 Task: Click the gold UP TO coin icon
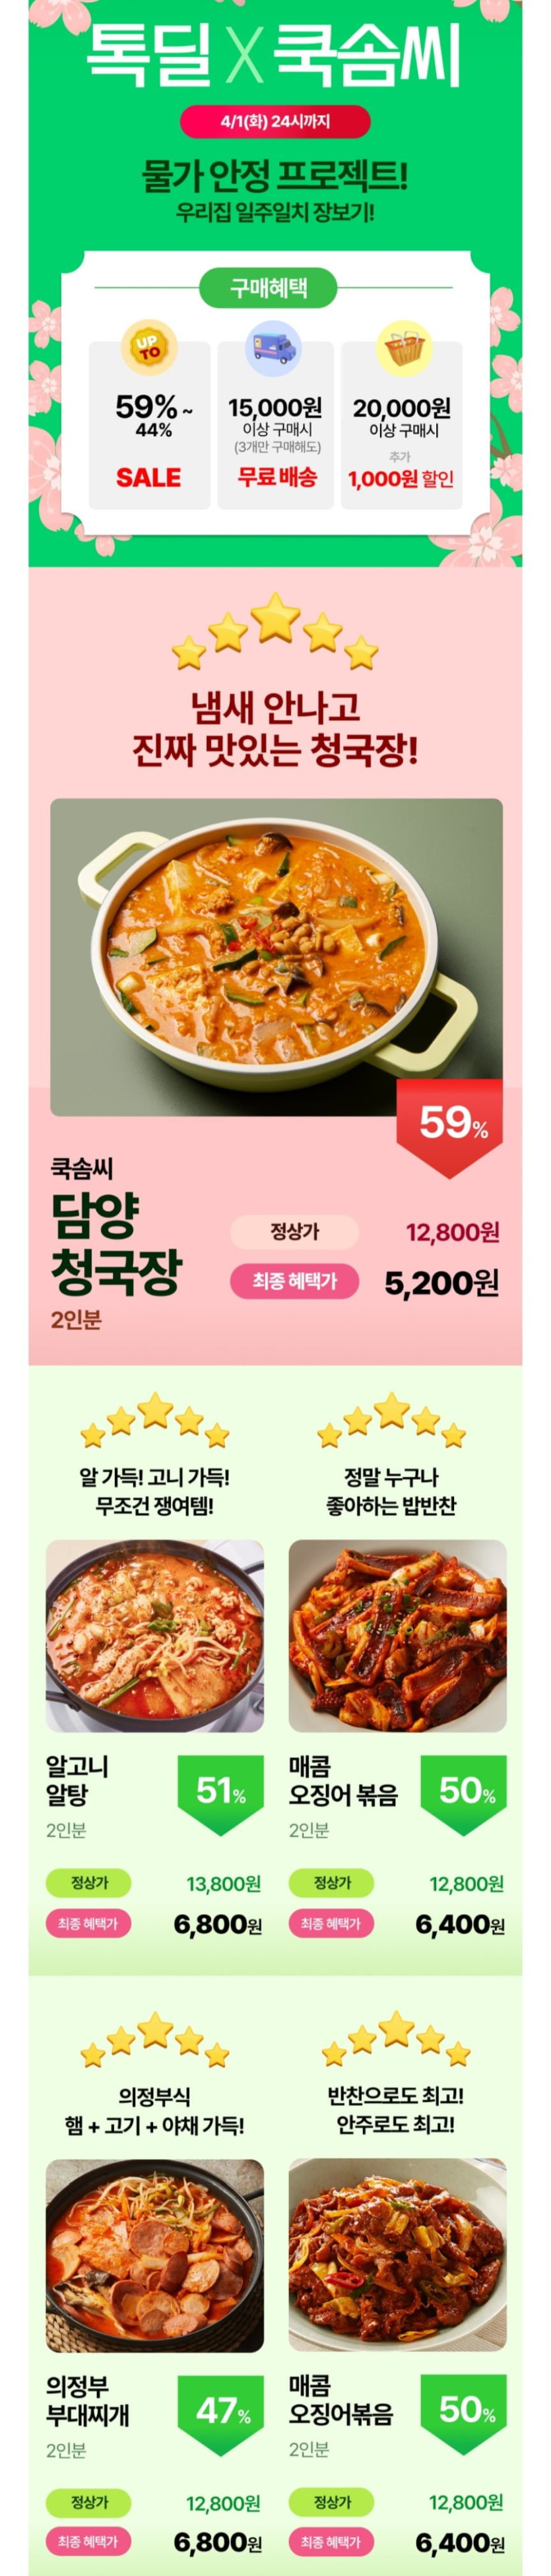149,347
